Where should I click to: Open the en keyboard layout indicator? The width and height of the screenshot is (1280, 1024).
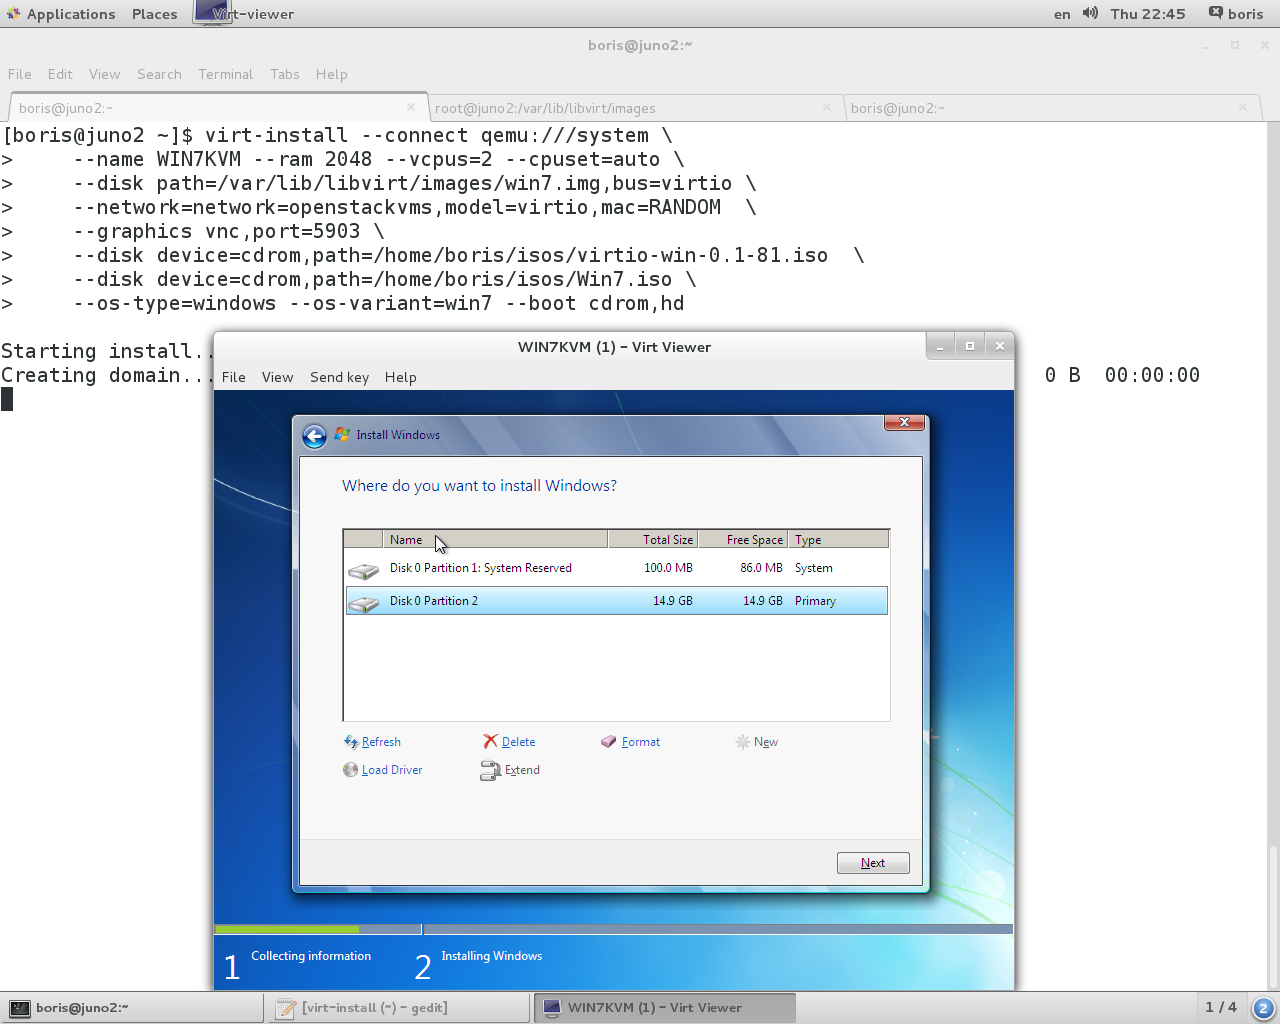pos(1062,14)
